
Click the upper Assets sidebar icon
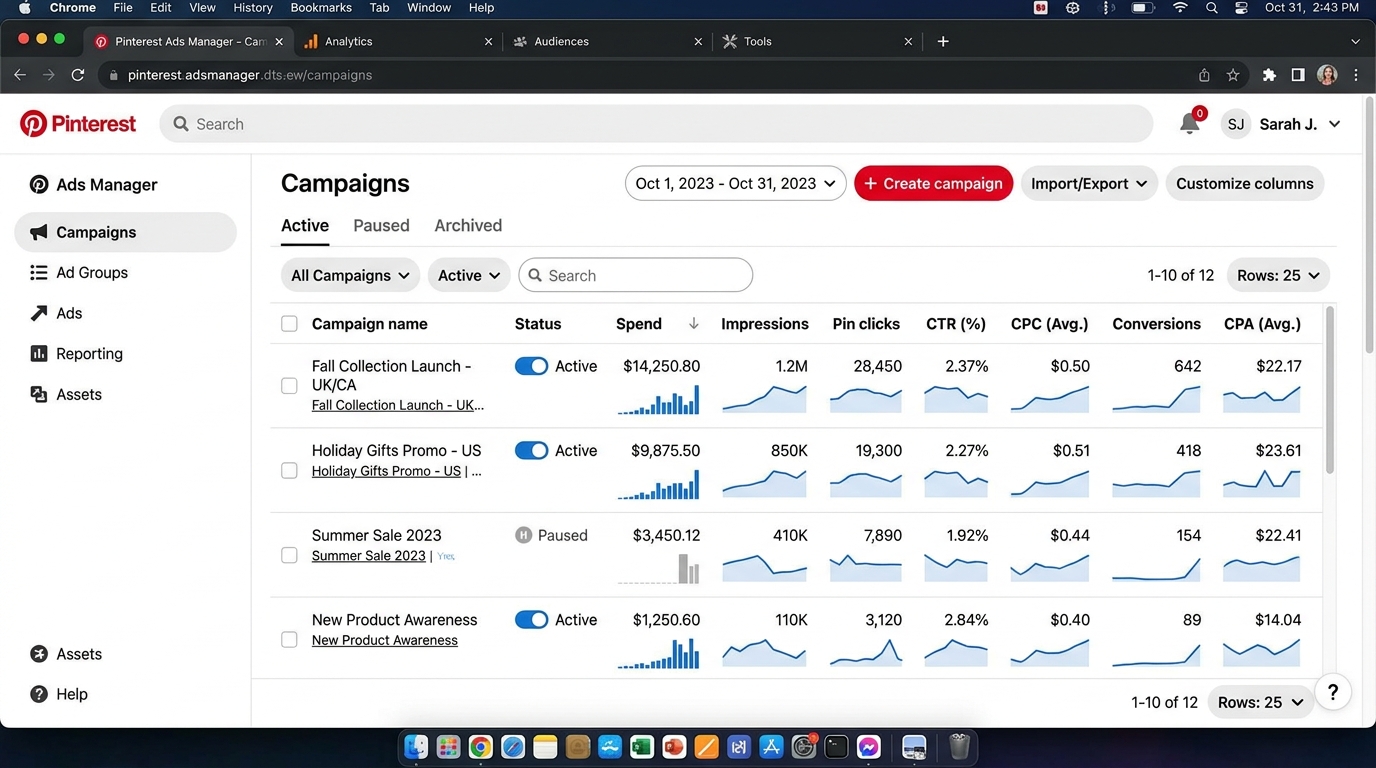(39, 394)
